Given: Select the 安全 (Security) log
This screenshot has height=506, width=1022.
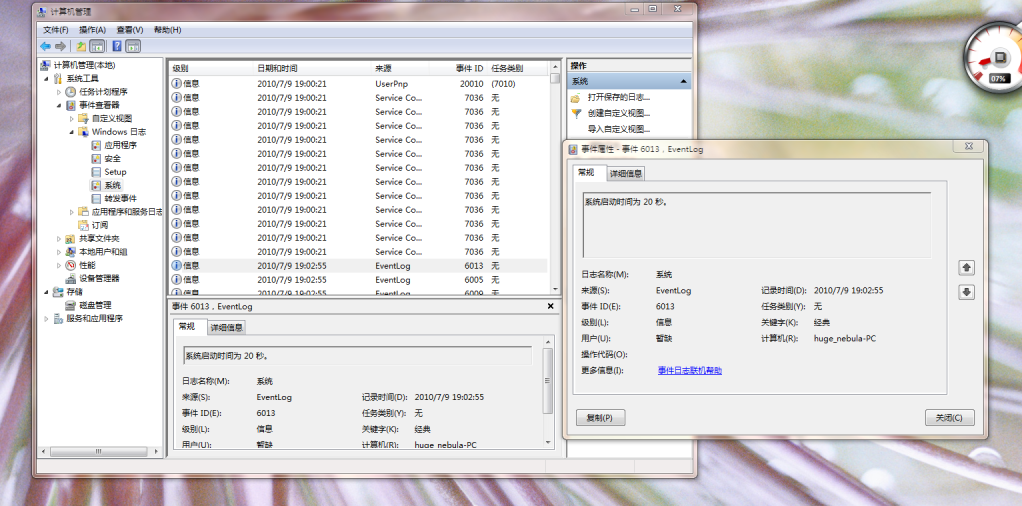Looking at the screenshot, I should pos(112,158).
